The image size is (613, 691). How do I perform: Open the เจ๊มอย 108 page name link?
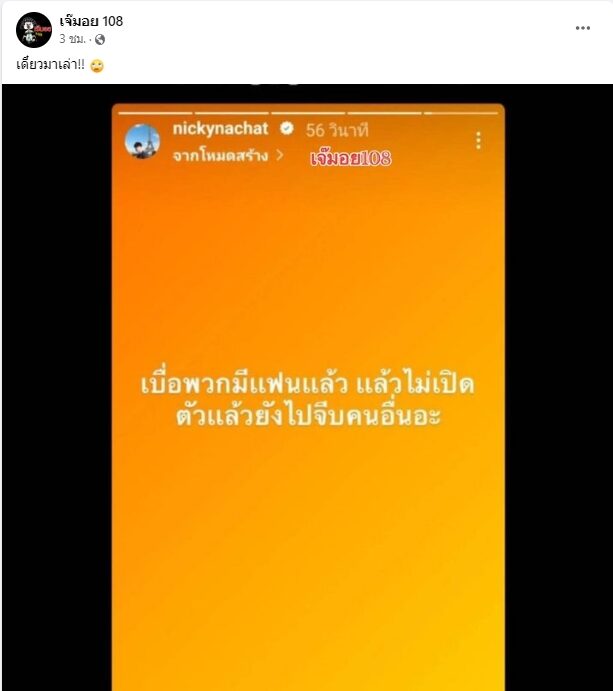(91, 21)
